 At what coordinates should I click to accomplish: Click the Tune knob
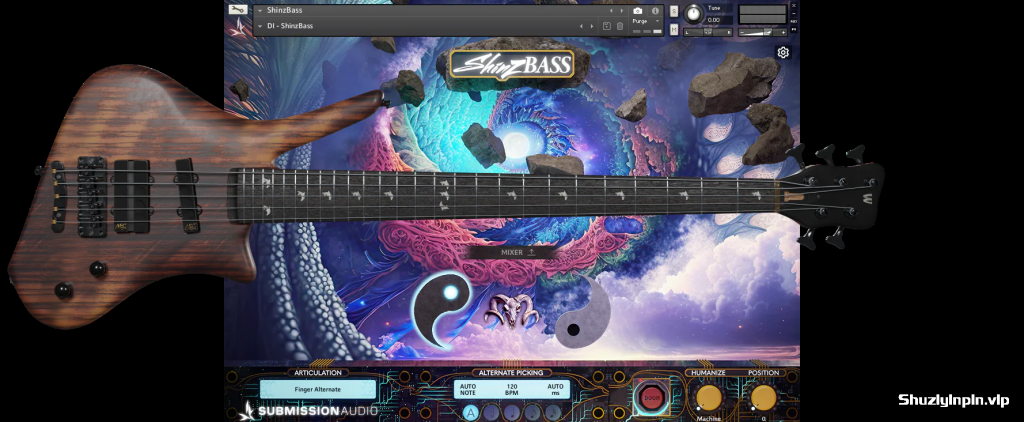694,13
